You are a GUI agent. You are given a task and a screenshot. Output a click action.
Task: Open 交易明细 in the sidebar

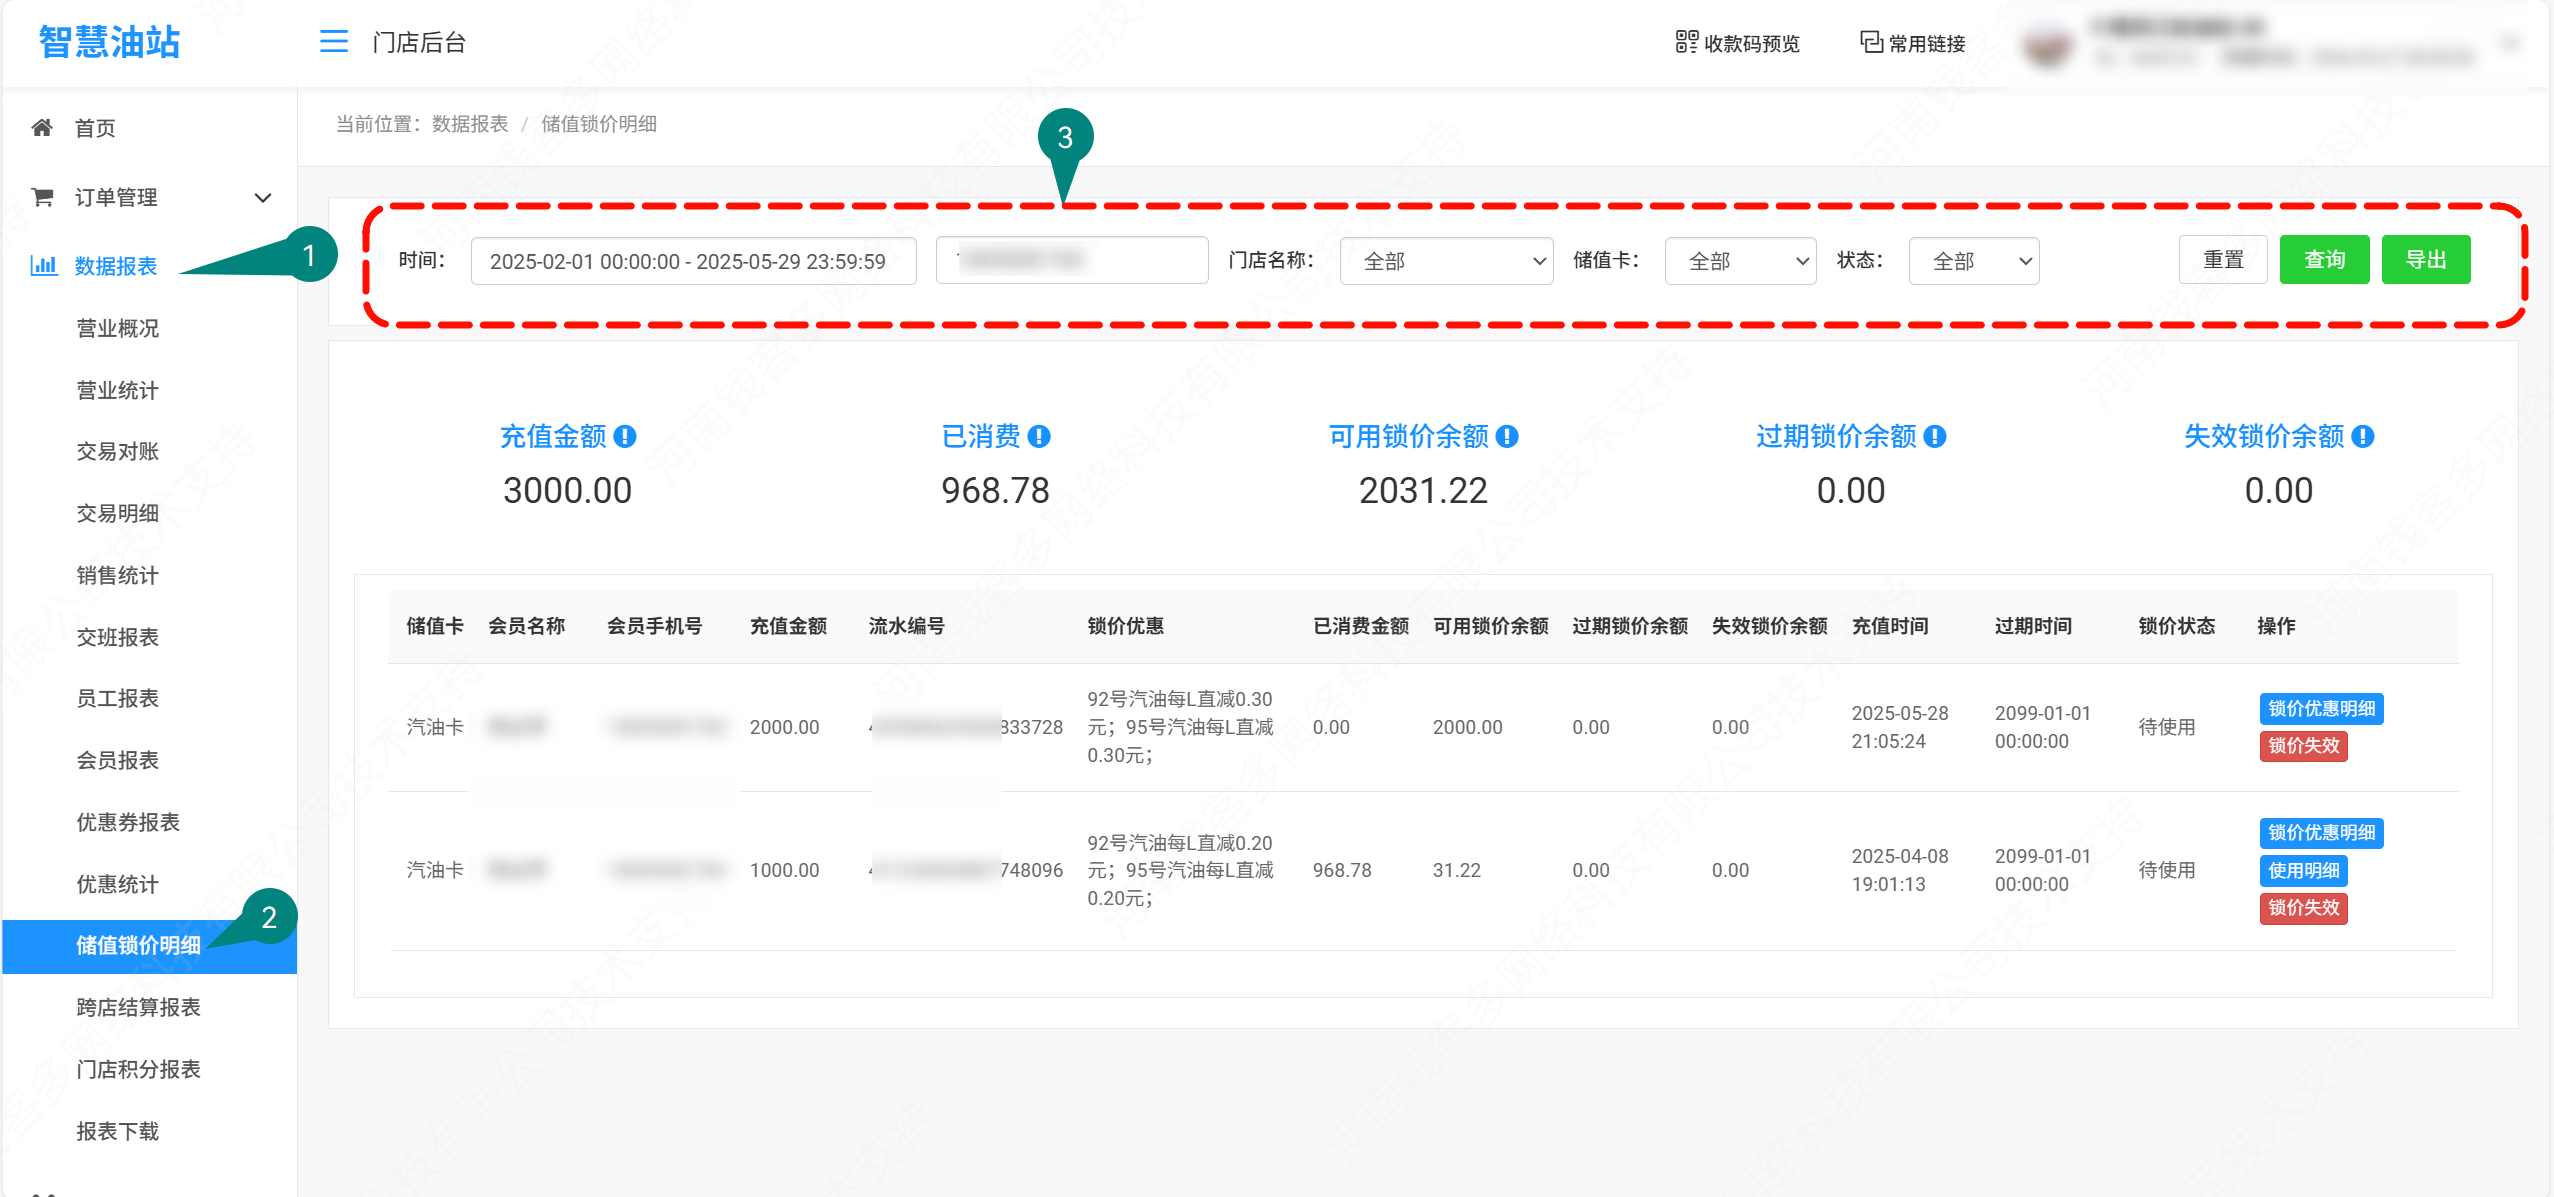pyautogui.click(x=118, y=513)
